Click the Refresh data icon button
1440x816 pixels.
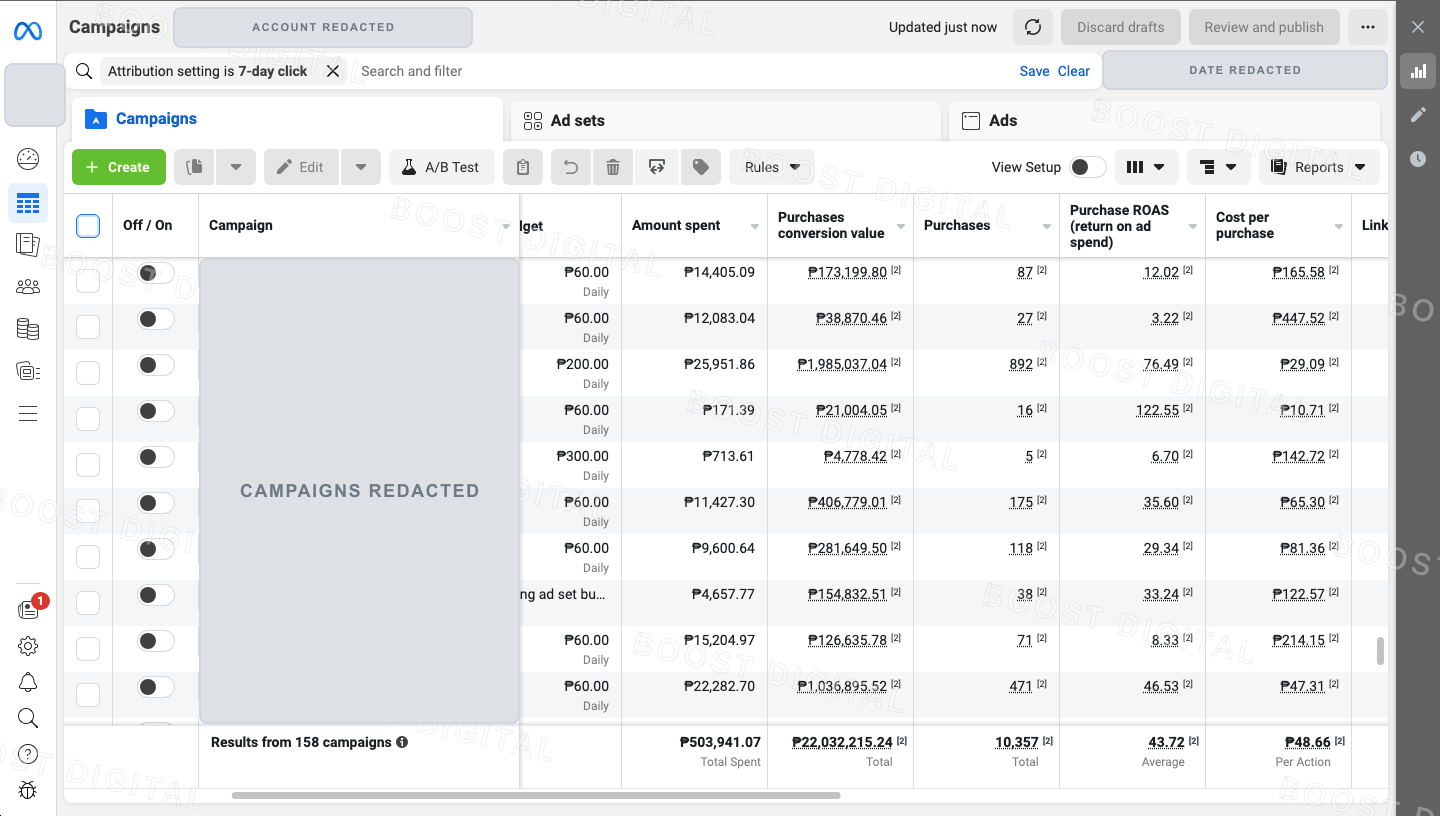point(1033,27)
